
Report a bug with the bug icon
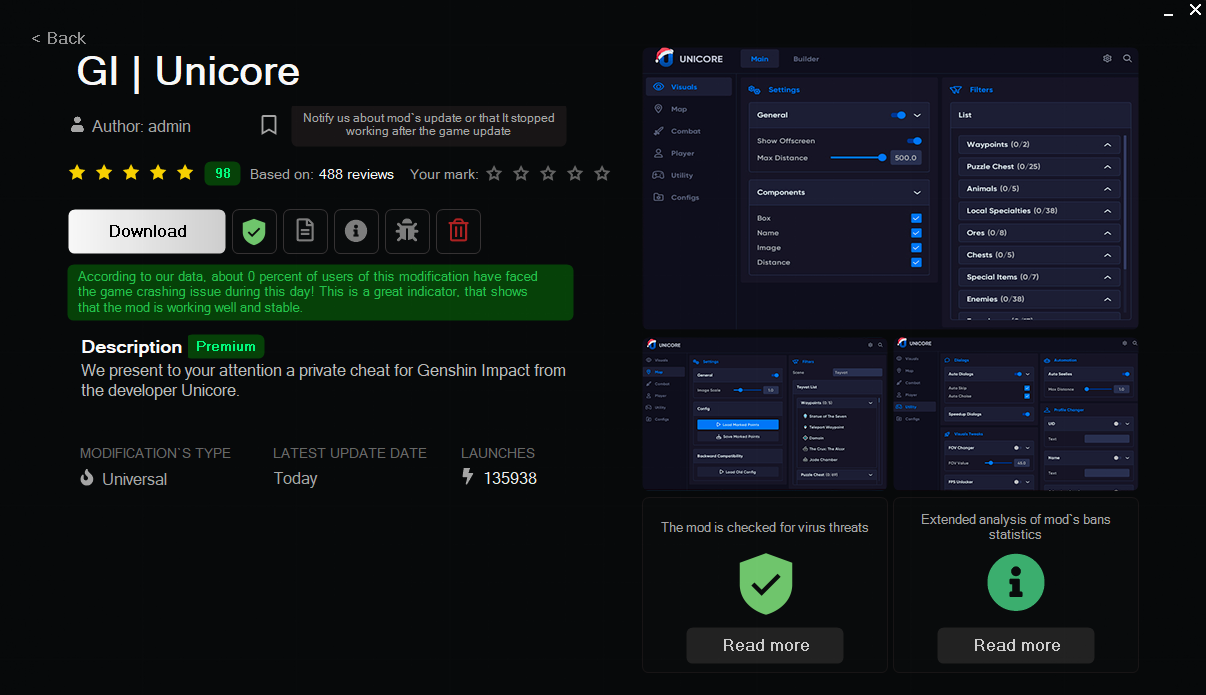click(x=407, y=231)
